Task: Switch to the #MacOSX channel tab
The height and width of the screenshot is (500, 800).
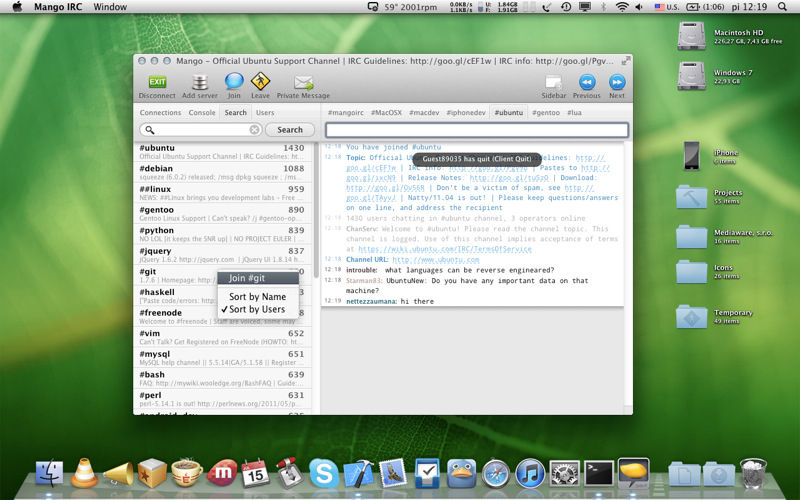Action: click(386, 113)
